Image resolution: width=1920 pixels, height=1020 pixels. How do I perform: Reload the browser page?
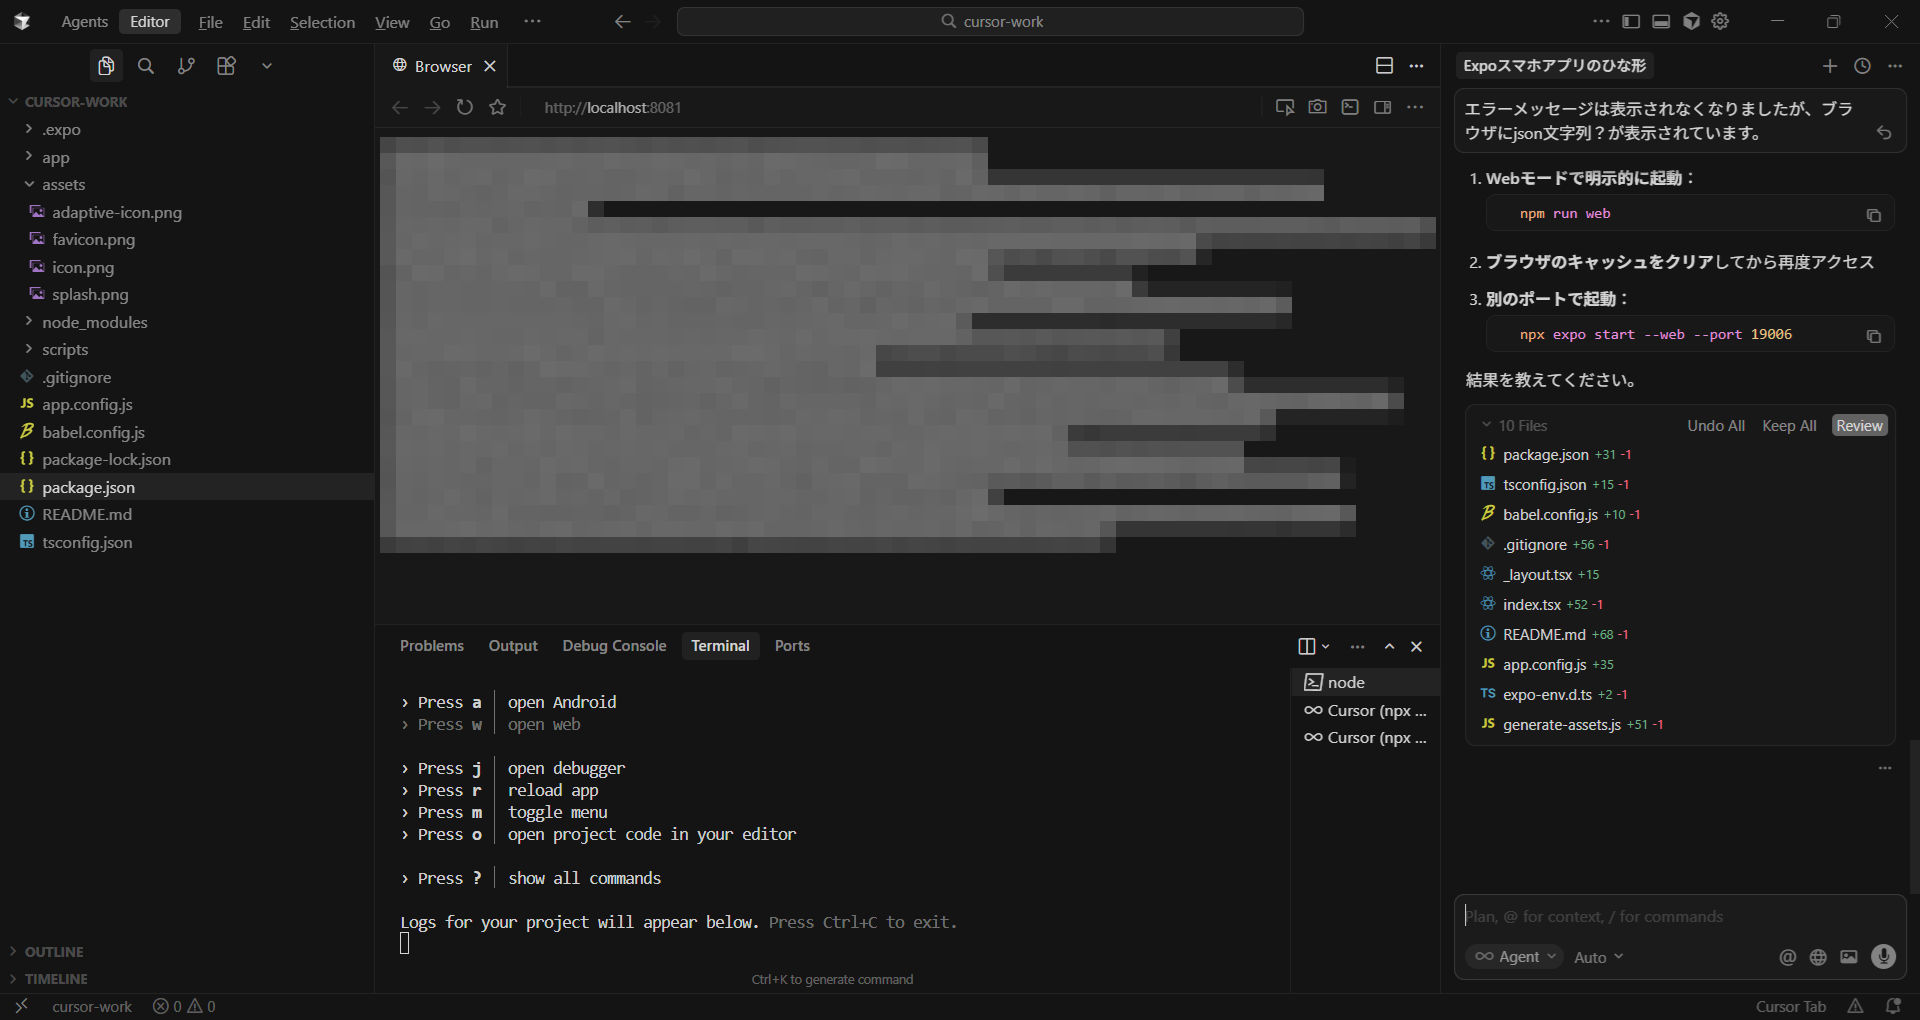(465, 107)
